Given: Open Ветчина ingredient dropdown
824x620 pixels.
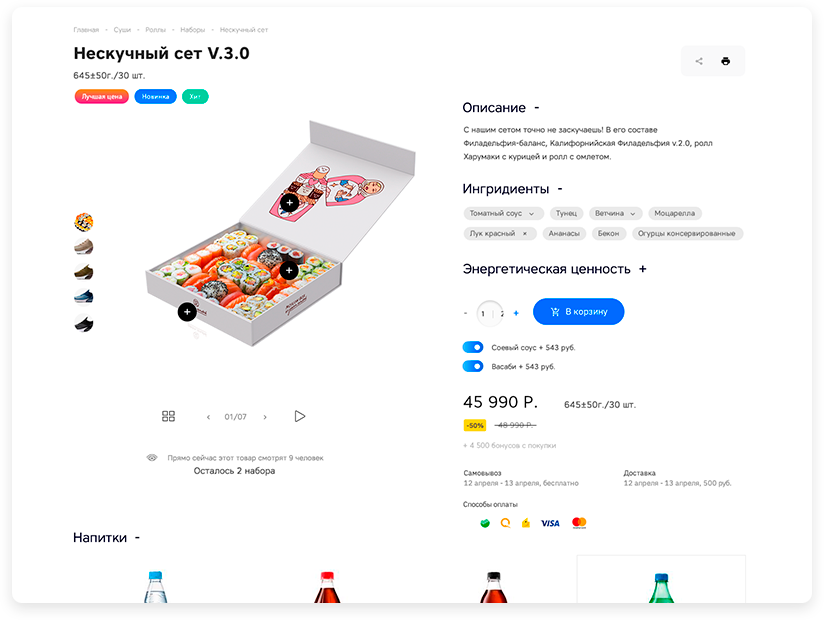Looking at the screenshot, I should click(633, 214).
